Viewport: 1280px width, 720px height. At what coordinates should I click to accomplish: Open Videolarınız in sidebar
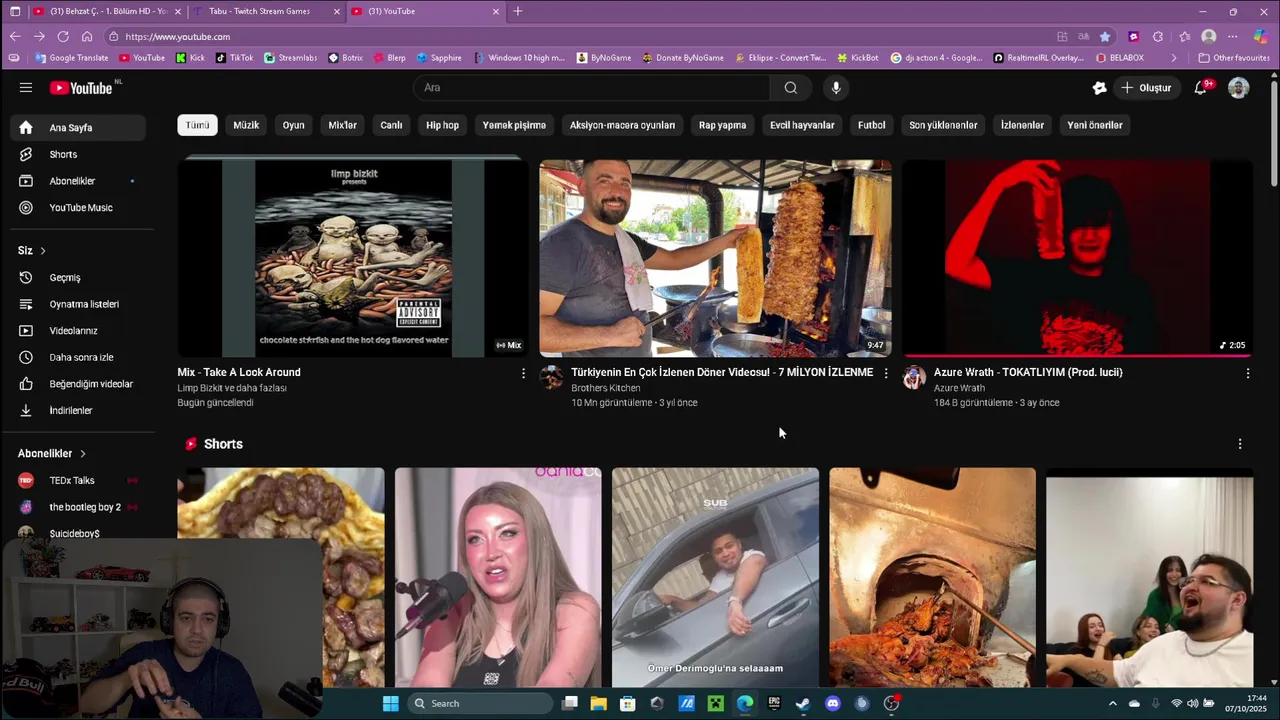78,330
